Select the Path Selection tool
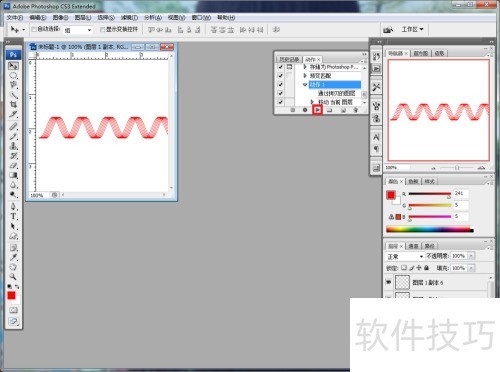 (x=13, y=226)
